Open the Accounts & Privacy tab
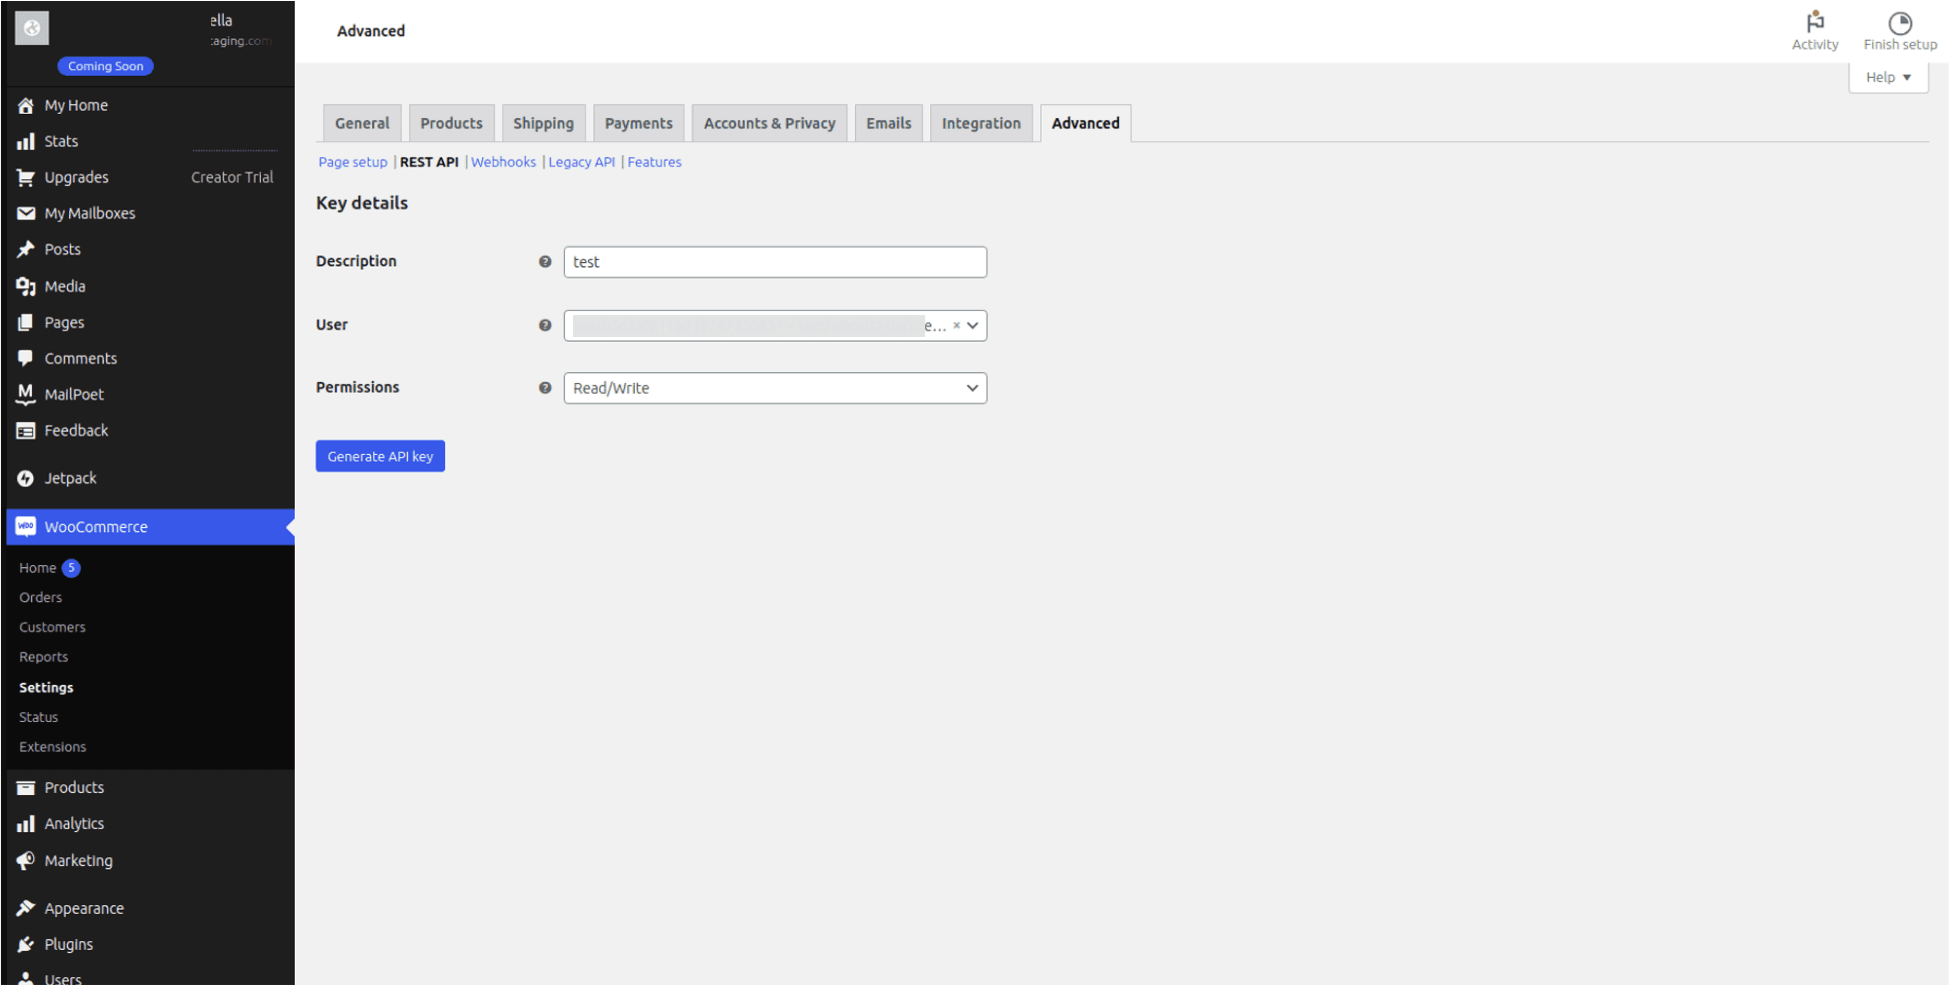Image resolution: width=1950 pixels, height=985 pixels. pyautogui.click(x=769, y=122)
